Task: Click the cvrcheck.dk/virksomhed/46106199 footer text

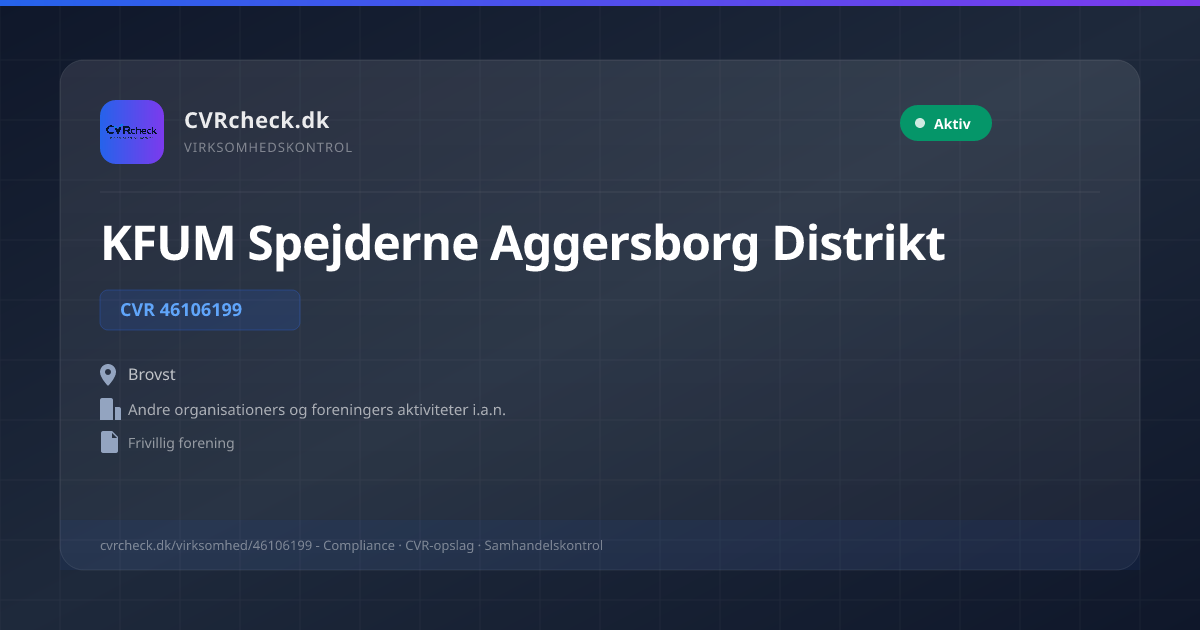Action: [207, 546]
